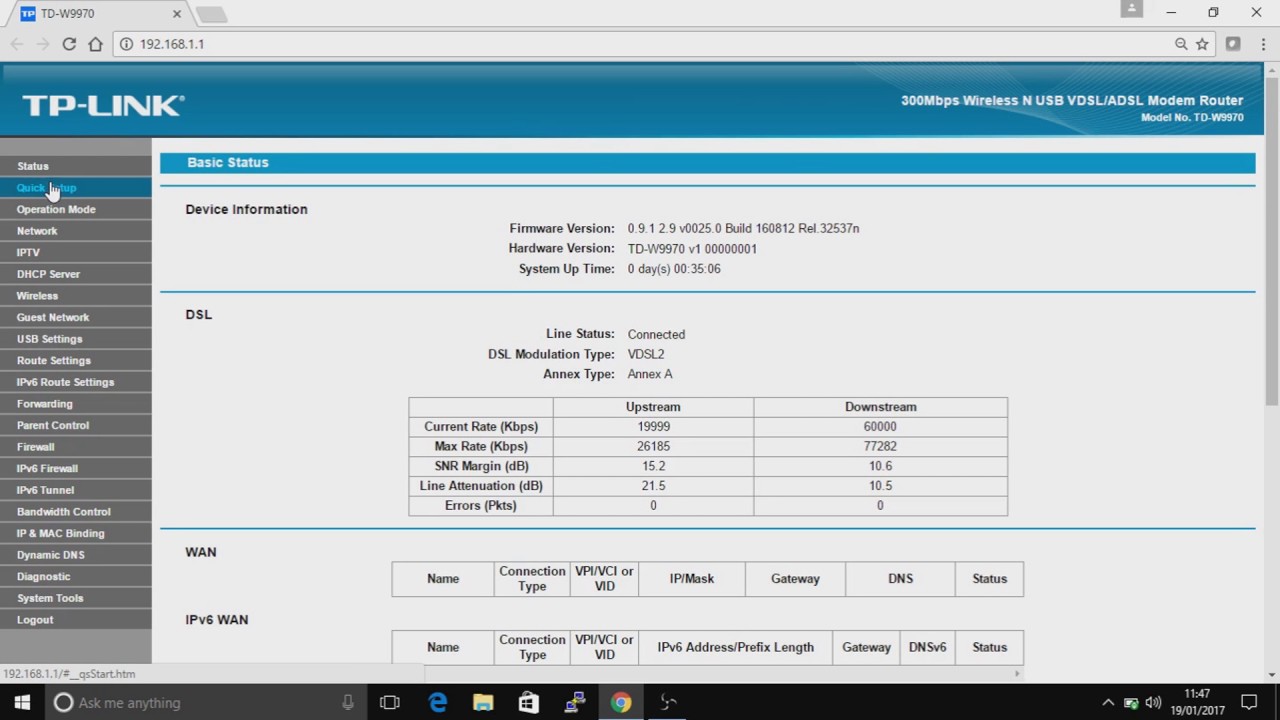Go to DHCP Server settings
This screenshot has height=720, width=1280.
pos(76,273)
